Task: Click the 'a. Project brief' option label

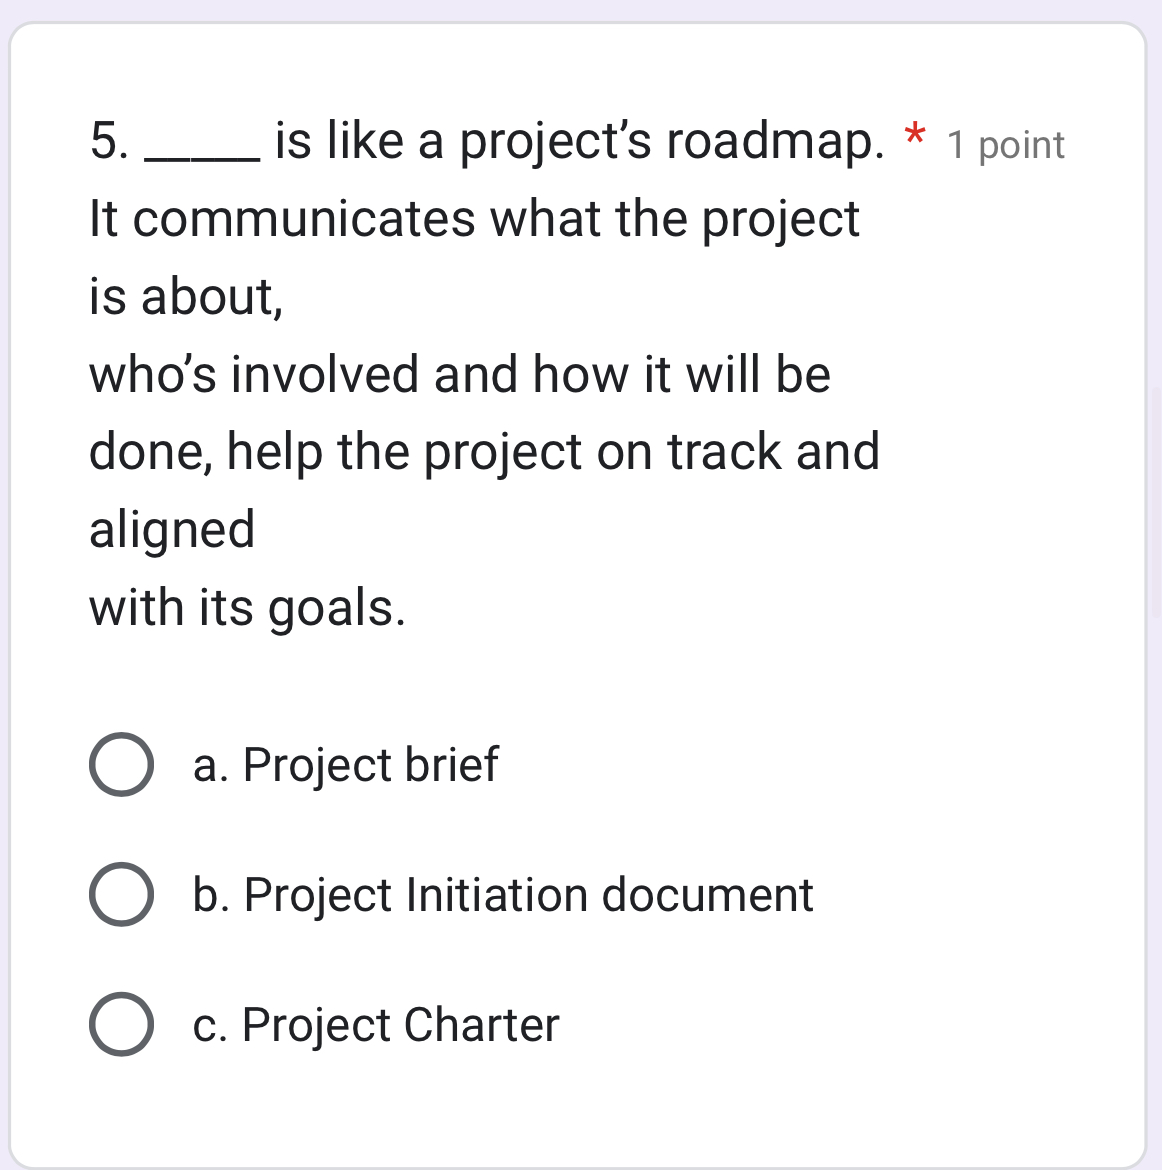Action: [x=346, y=766]
